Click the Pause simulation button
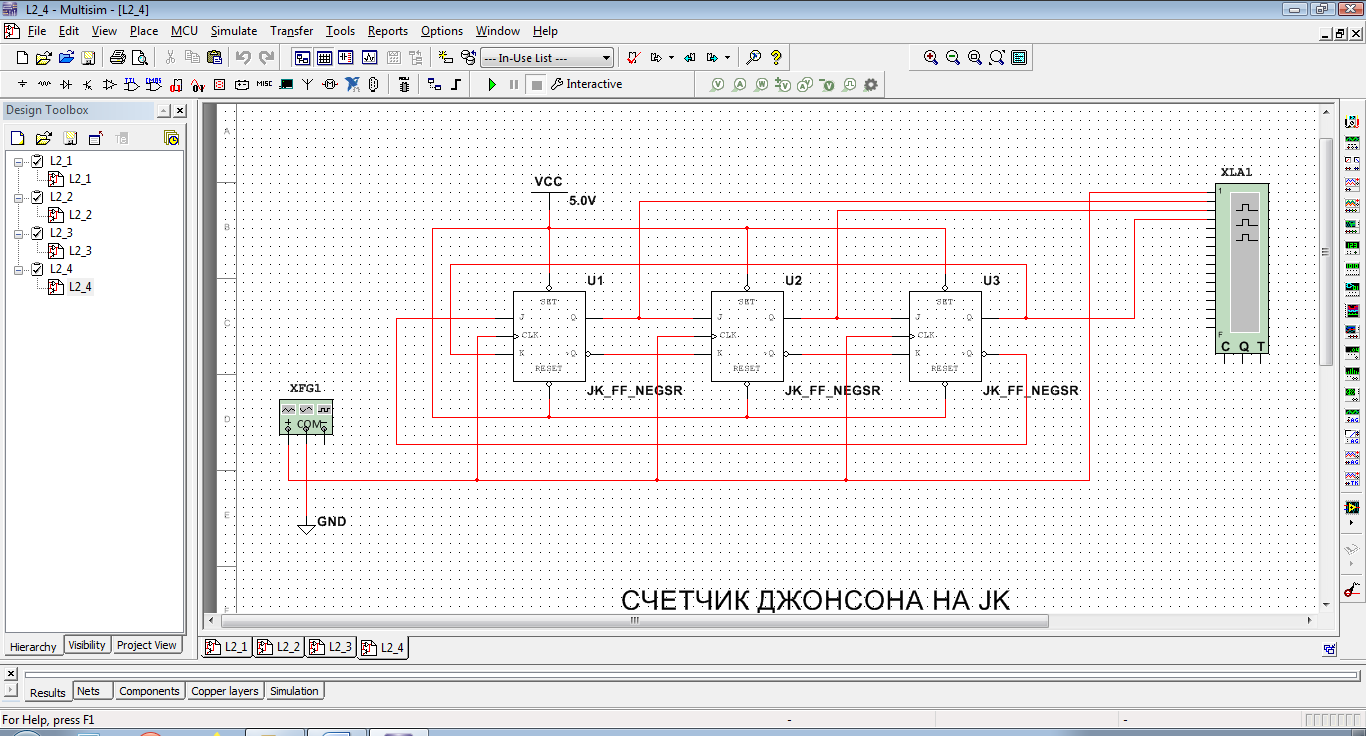The width and height of the screenshot is (1366, 736). point(514,85)
